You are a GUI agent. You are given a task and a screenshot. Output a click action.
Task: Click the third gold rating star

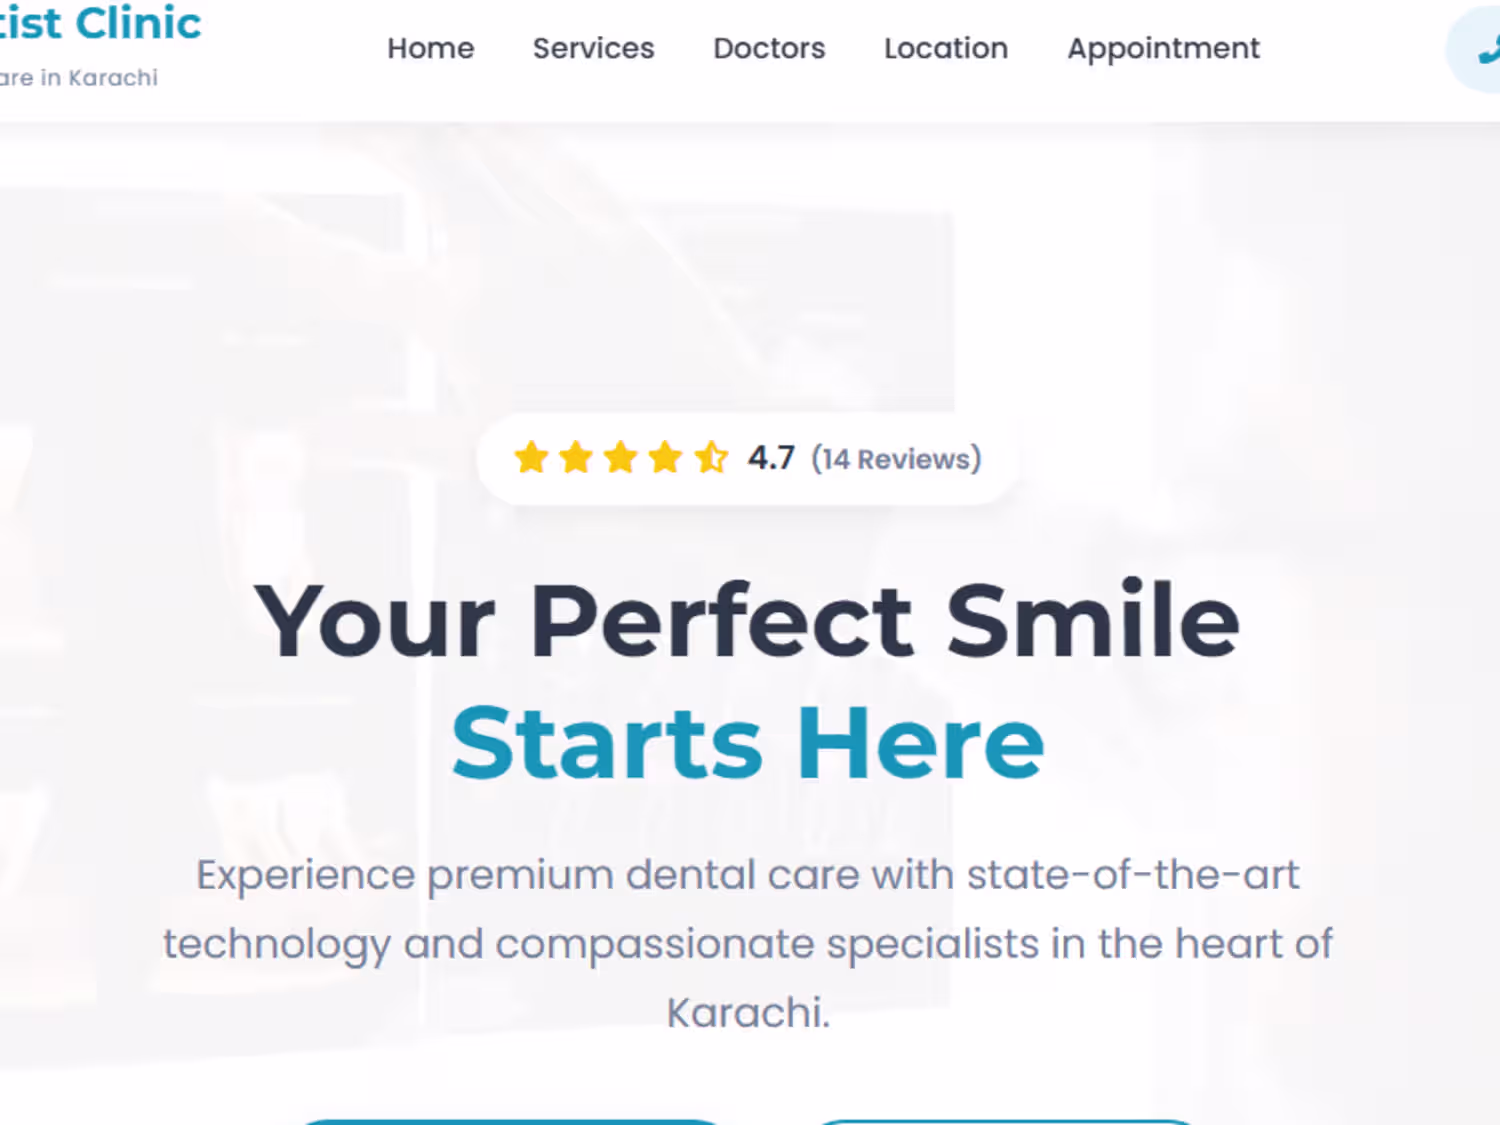coord(621,457)
